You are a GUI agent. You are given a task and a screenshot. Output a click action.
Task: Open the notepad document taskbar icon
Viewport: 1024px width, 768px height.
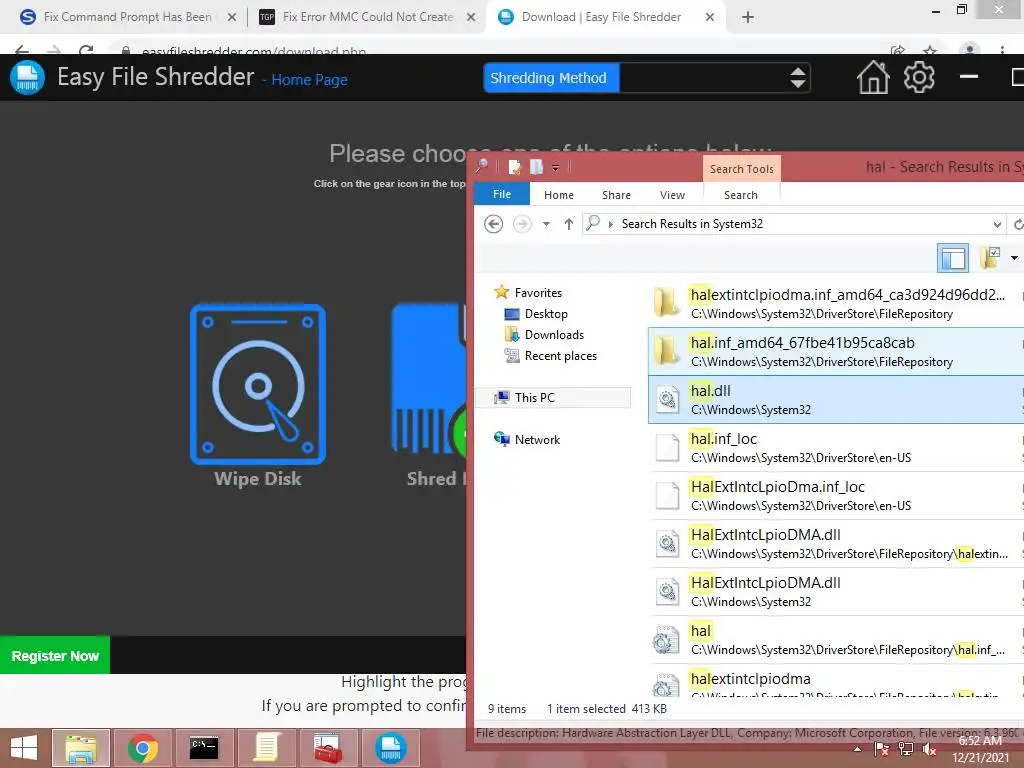266,748
